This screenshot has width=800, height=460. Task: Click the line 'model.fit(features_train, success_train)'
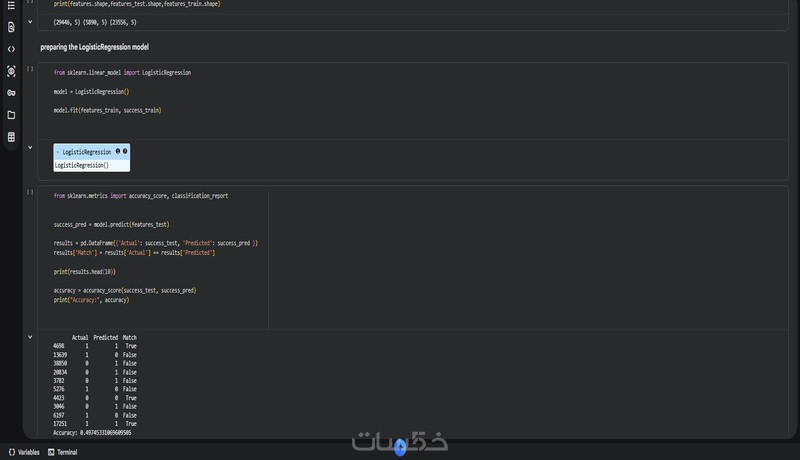click(107, 110)
